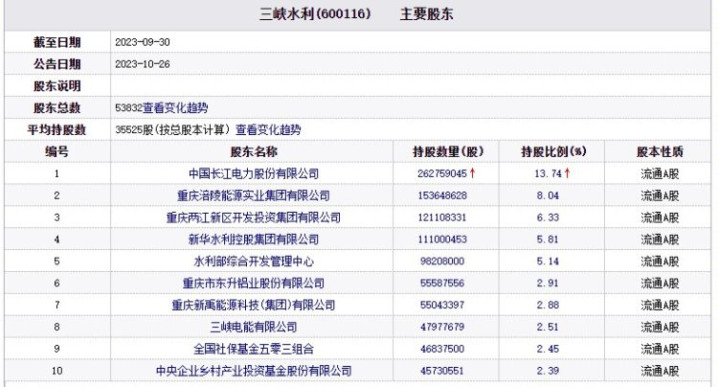This screenshot has width=718, height=387.
Task: Open shareholder 全国社保基金五零三组合
Action: click(254, 349)
